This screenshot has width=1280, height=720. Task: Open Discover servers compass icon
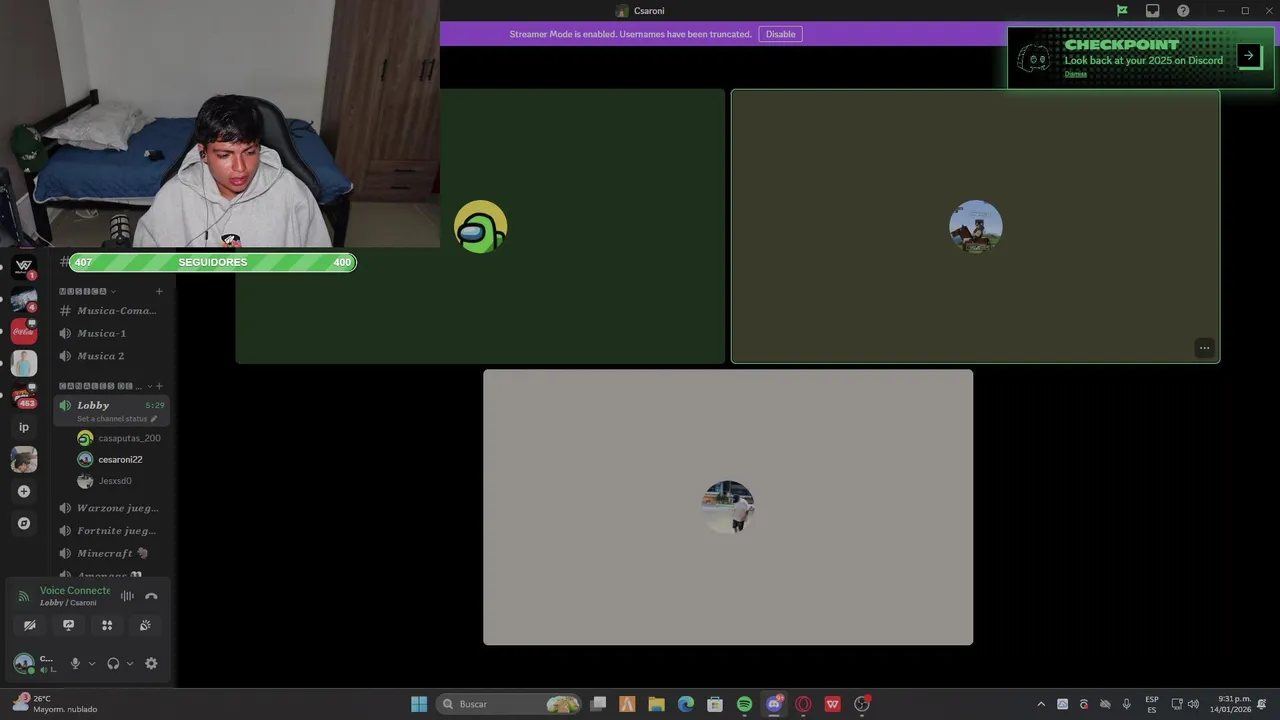tap(24, 523)
